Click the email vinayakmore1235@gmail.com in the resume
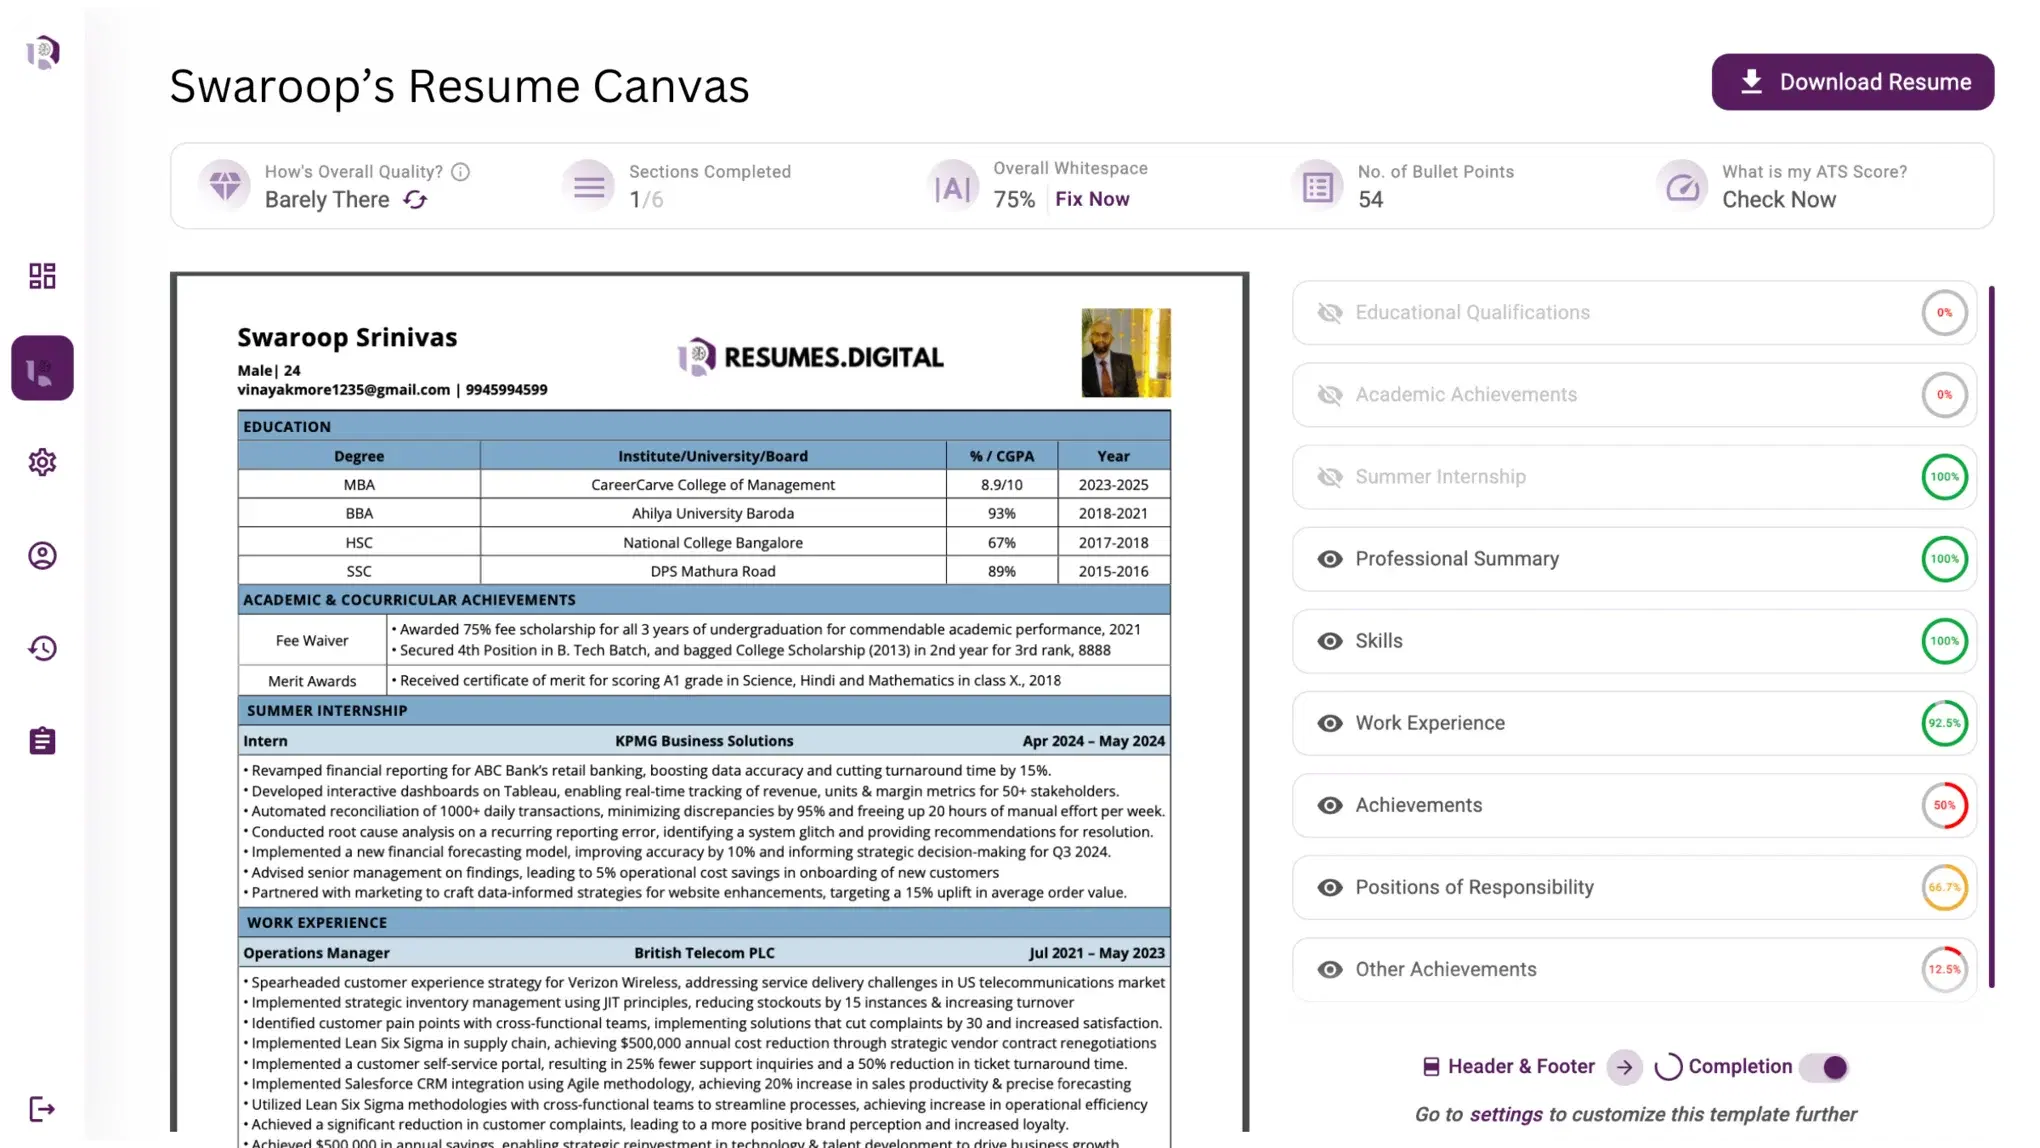 pyautogui.click(x=343, y=390)
